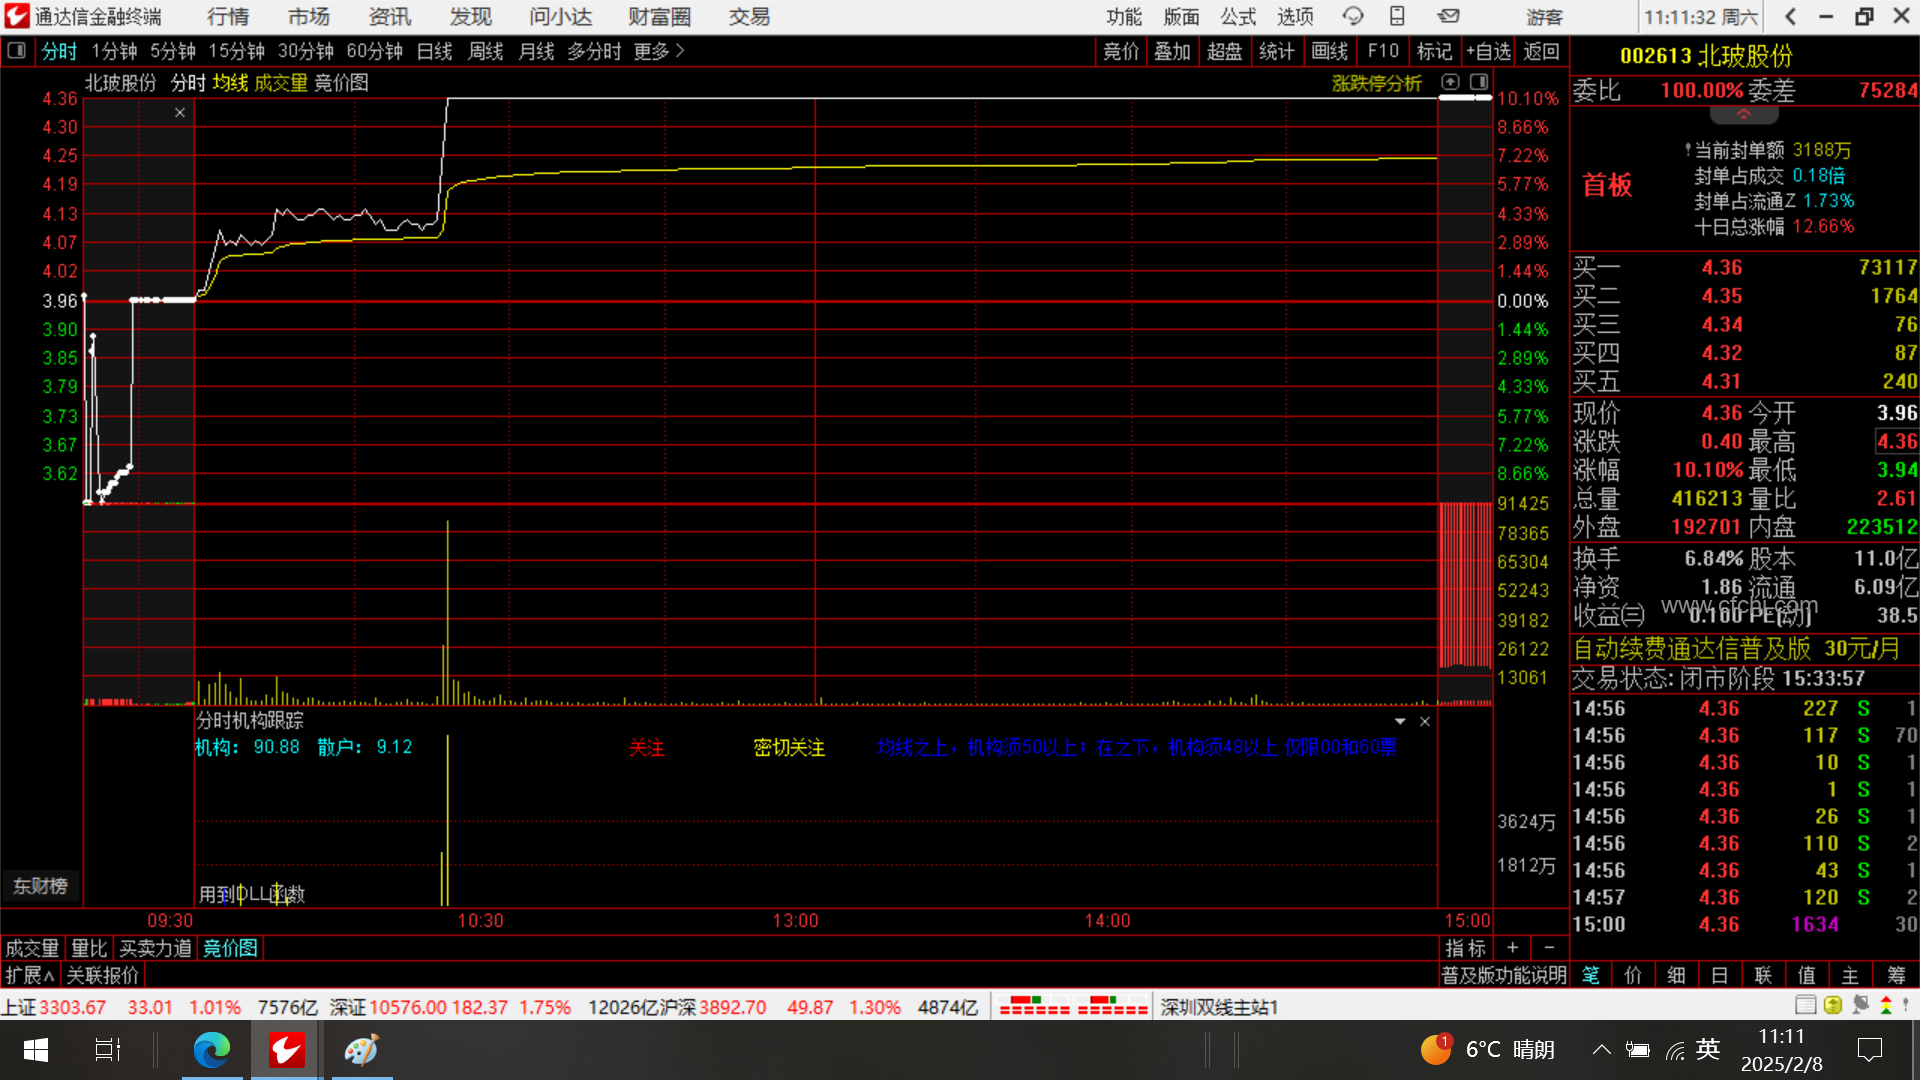This screenshot has height=1080, width=1920.
Task: Open Microsoft Edge from the taskbar
Action: pos(211,1050)
